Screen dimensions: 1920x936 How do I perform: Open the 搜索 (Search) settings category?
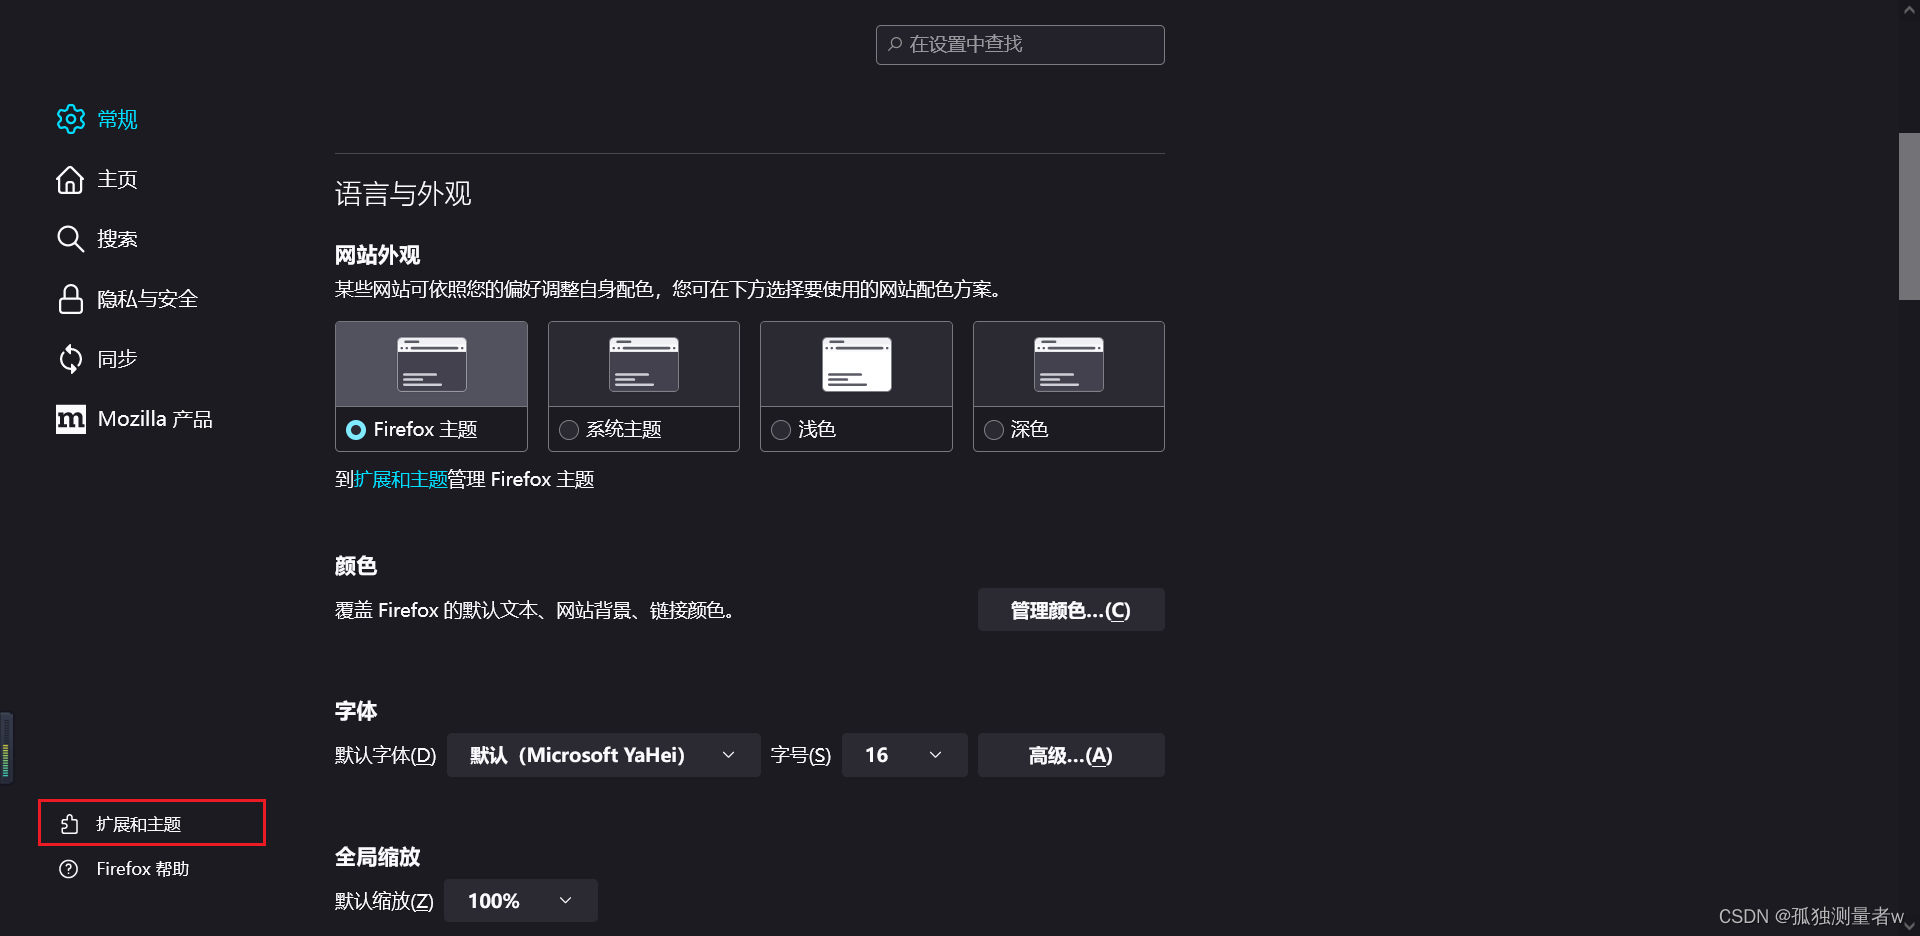[x=117, y=239]
